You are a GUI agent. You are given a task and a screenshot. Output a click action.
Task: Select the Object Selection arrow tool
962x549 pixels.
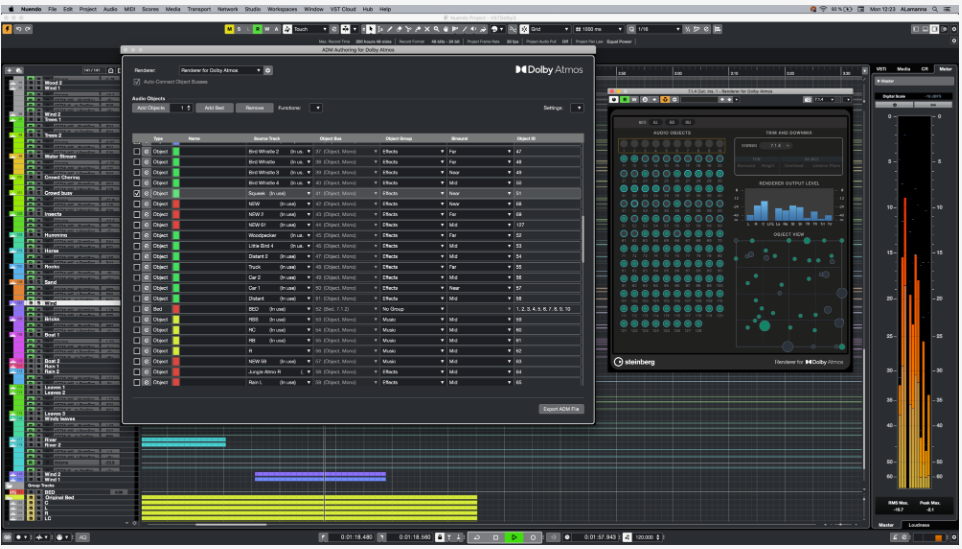point(371,29)
